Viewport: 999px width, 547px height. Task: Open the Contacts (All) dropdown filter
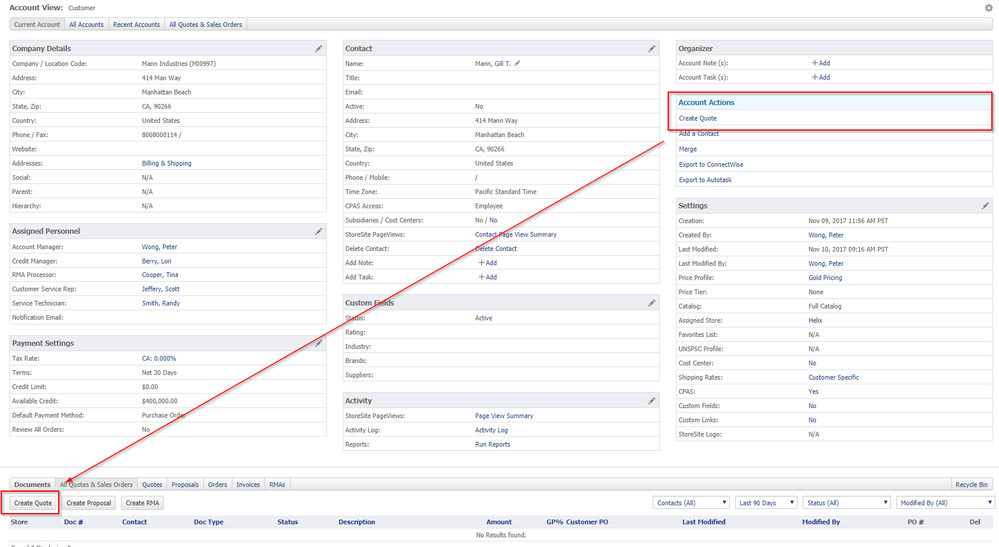(691, 503)
